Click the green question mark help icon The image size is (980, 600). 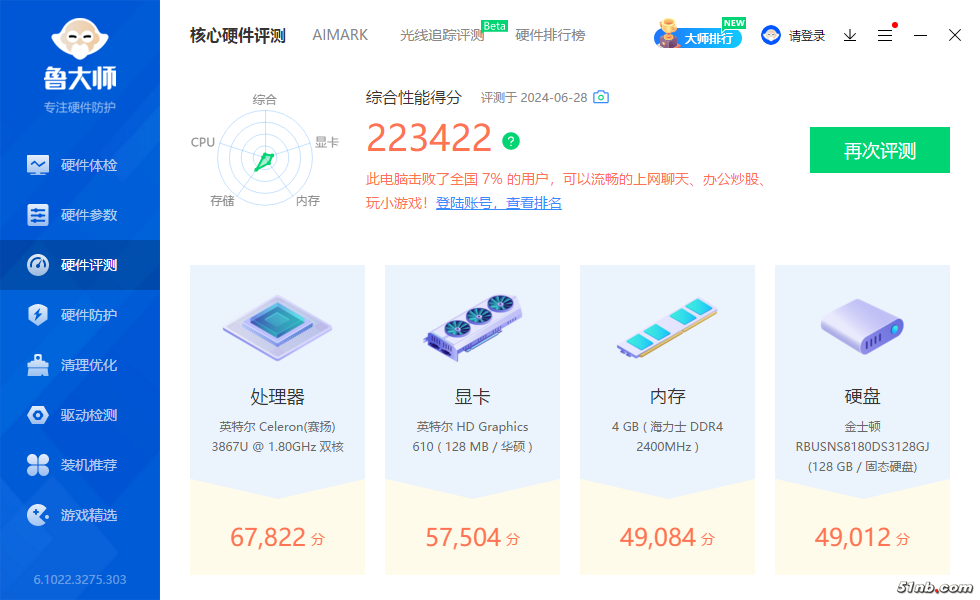[511, 141]
